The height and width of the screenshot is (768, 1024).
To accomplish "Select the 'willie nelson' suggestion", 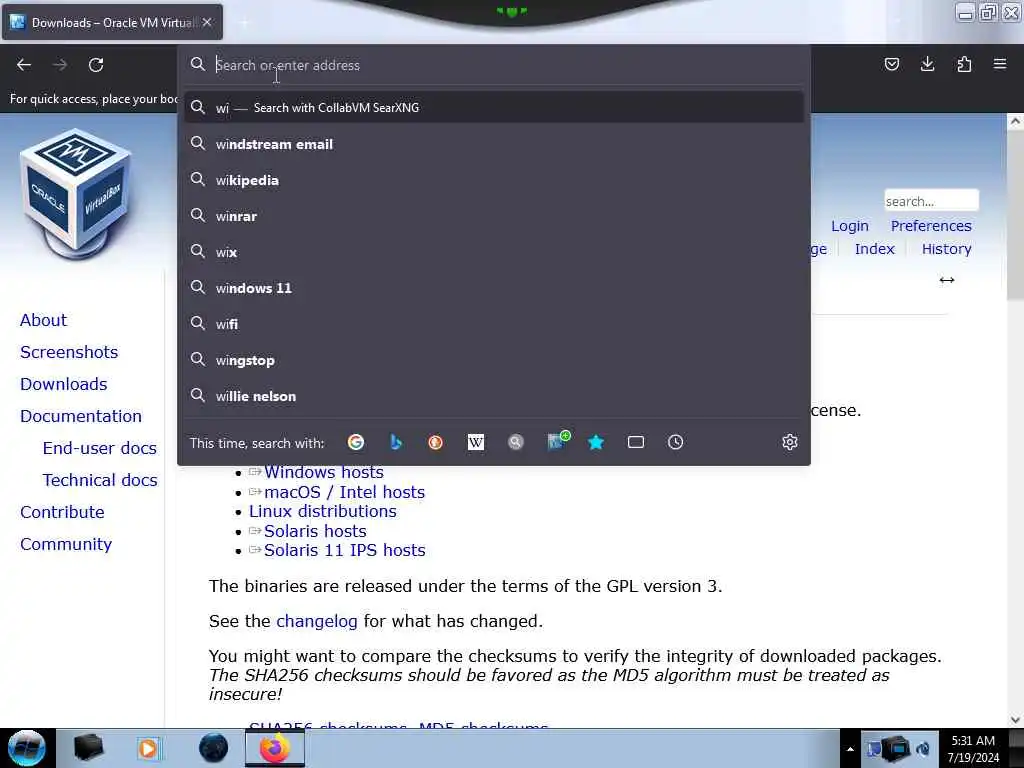I will tap(494, 396).
